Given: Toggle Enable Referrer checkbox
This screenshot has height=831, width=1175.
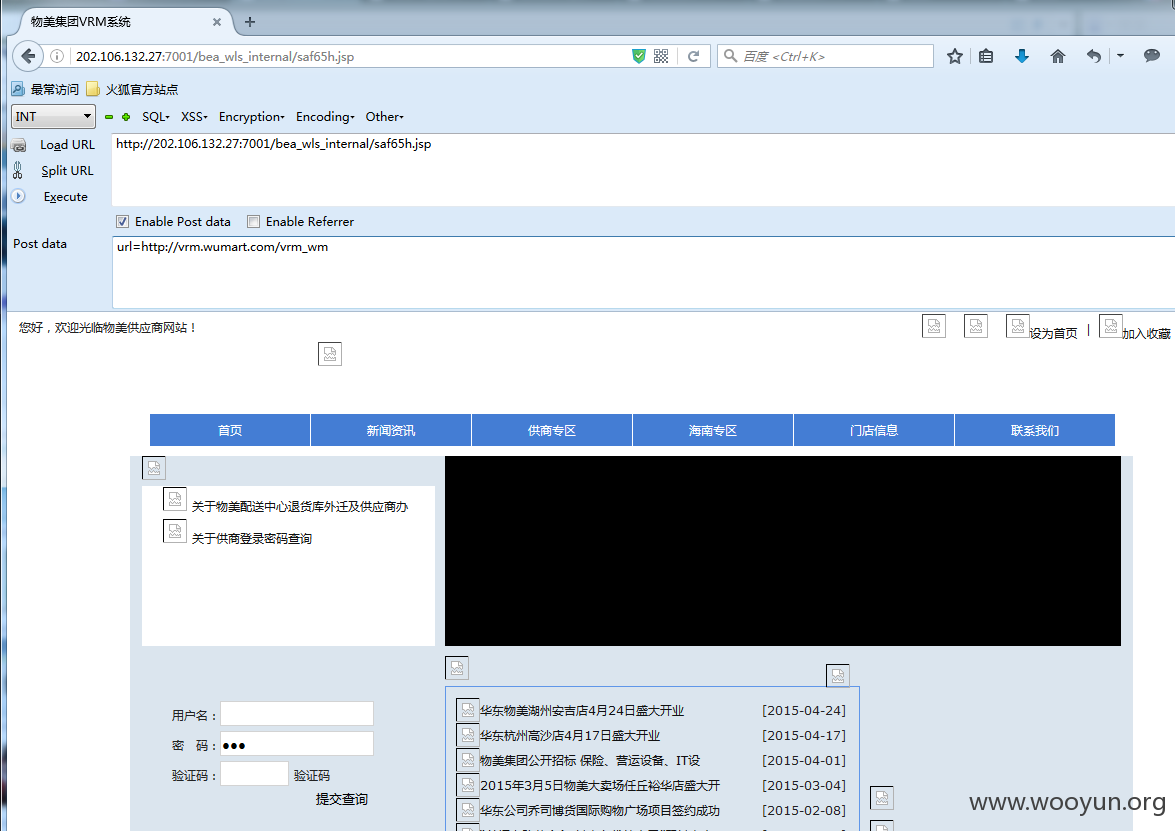Looking at the screenshot, I should (253, 222).
